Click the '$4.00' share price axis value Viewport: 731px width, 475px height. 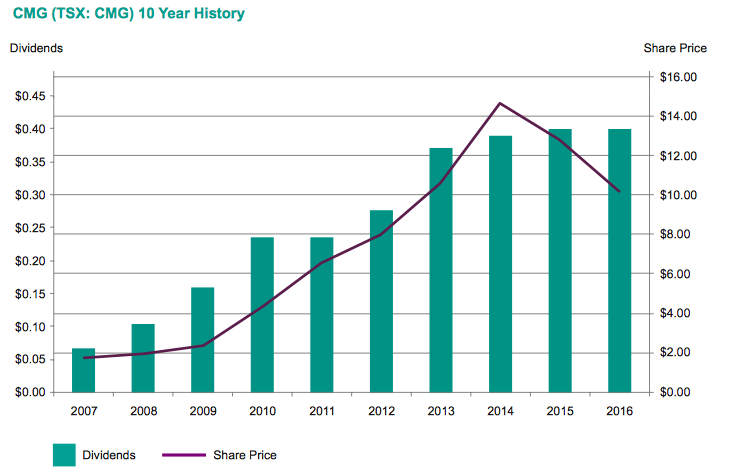pyautogui.click(x=675, y=313)
